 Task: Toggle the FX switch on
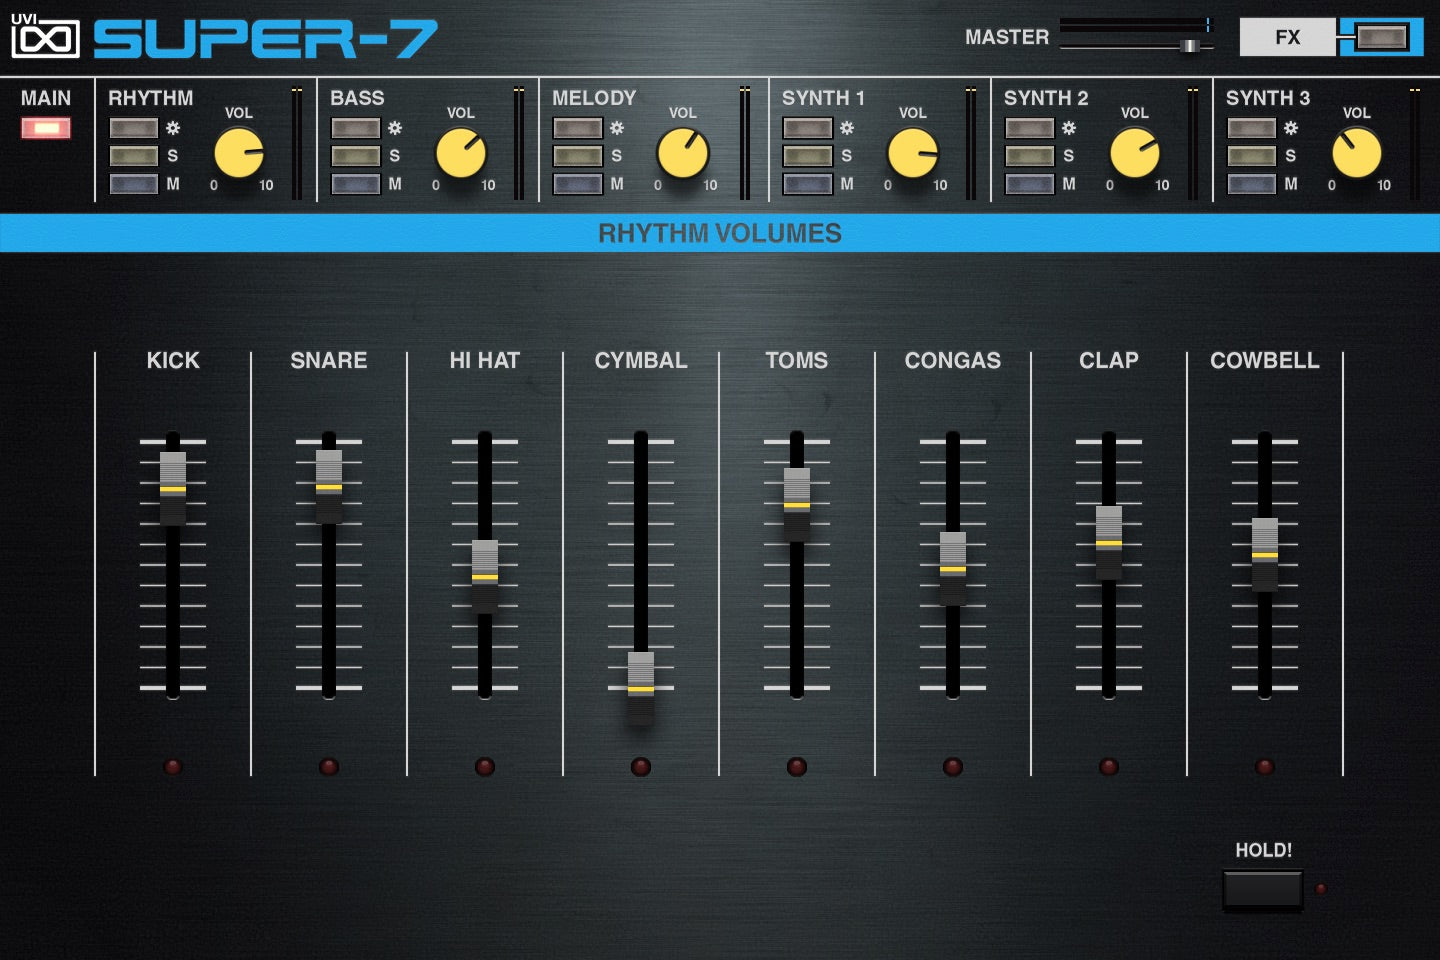[1381, 37]
